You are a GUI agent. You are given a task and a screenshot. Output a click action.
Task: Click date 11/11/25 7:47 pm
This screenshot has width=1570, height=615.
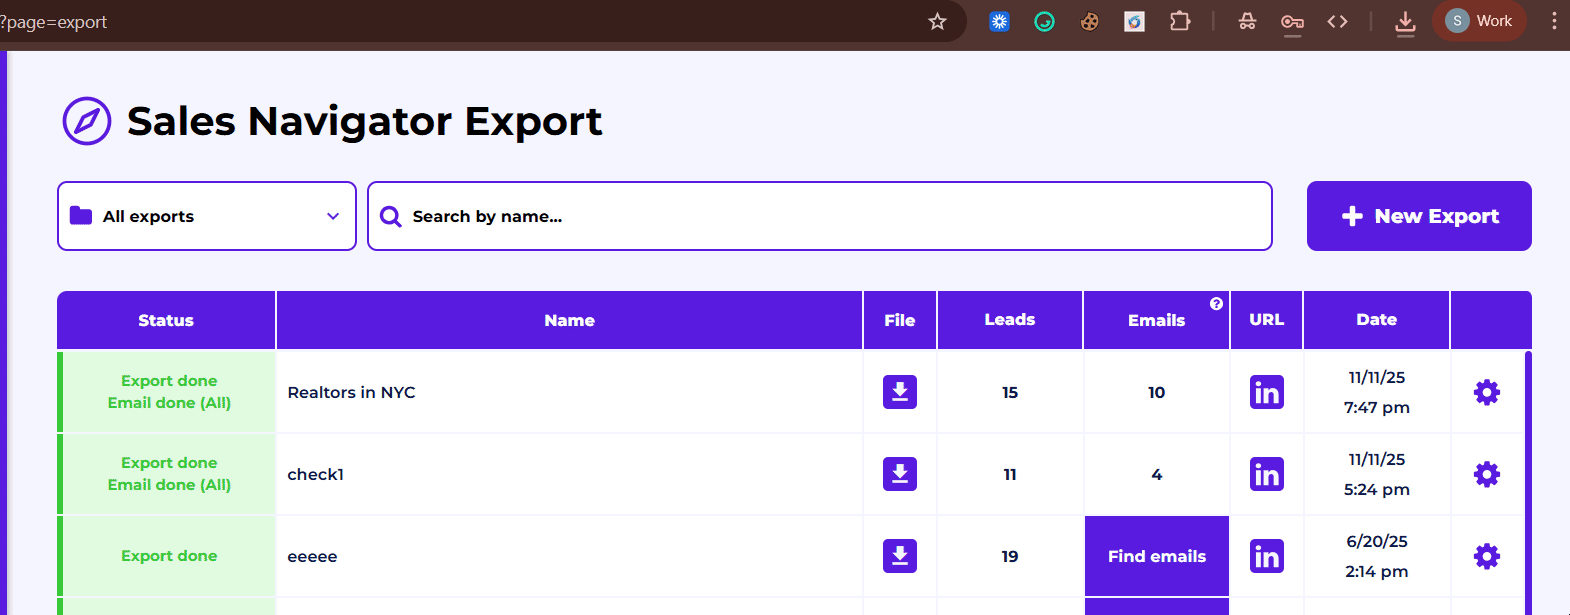[1377, 392]
